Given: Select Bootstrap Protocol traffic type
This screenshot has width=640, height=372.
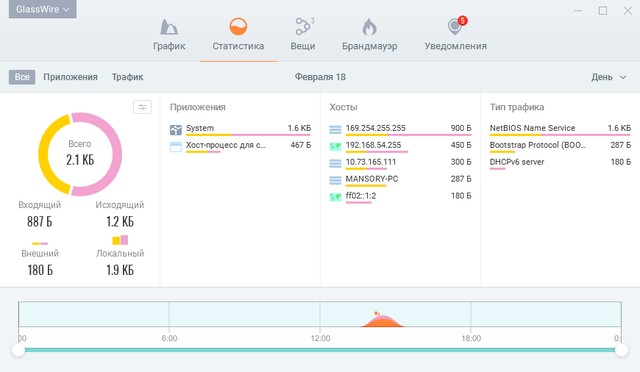Looking at the screenshot, I should coord(560,146).
